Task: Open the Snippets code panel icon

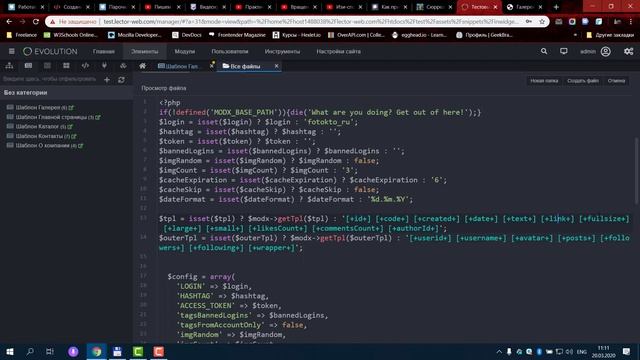Action: point(85,66)
